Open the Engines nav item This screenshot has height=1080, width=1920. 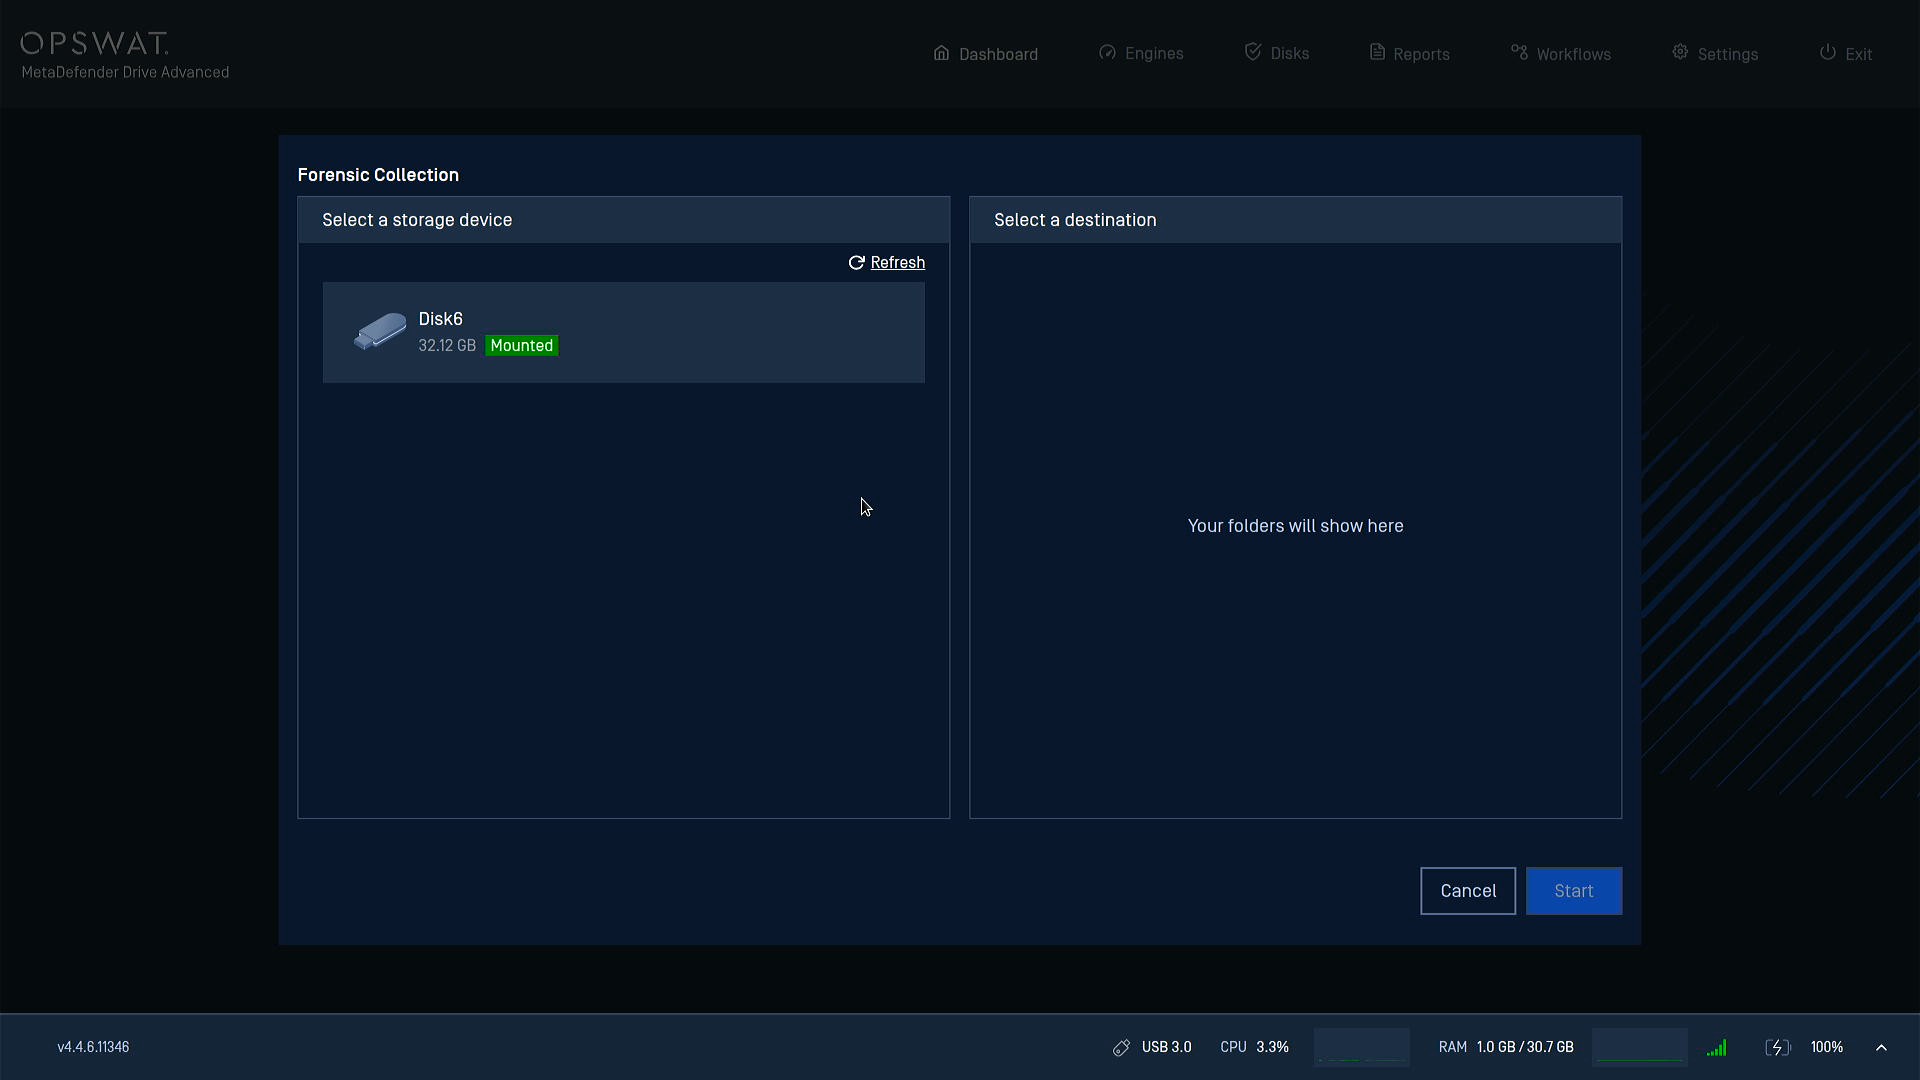(x=1141, y=53)
